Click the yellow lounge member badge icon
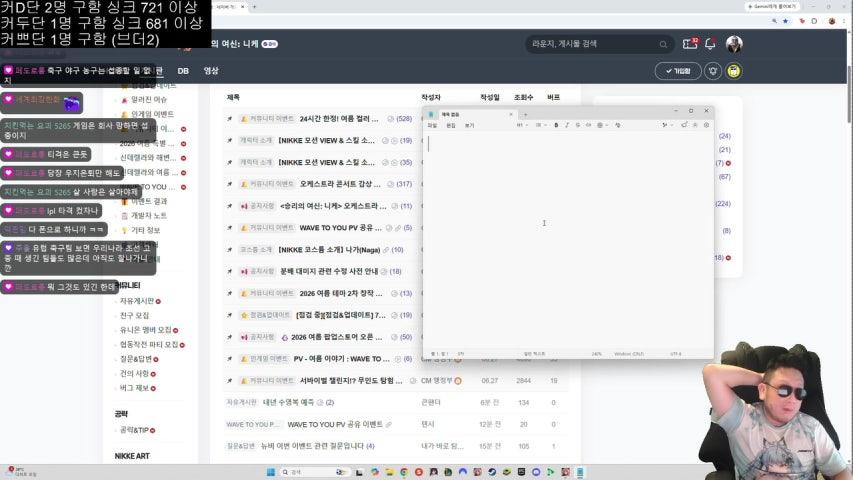The width and height of the screenshot is (853, 480). tap(733, 71)
